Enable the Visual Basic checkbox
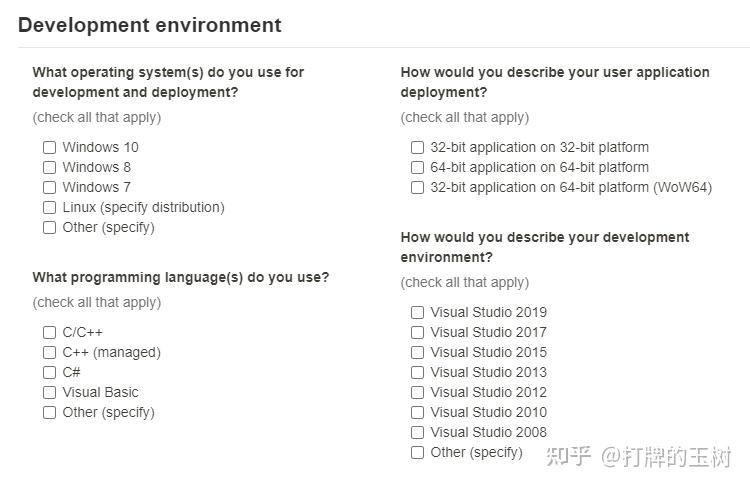 (x=49, y=393)
